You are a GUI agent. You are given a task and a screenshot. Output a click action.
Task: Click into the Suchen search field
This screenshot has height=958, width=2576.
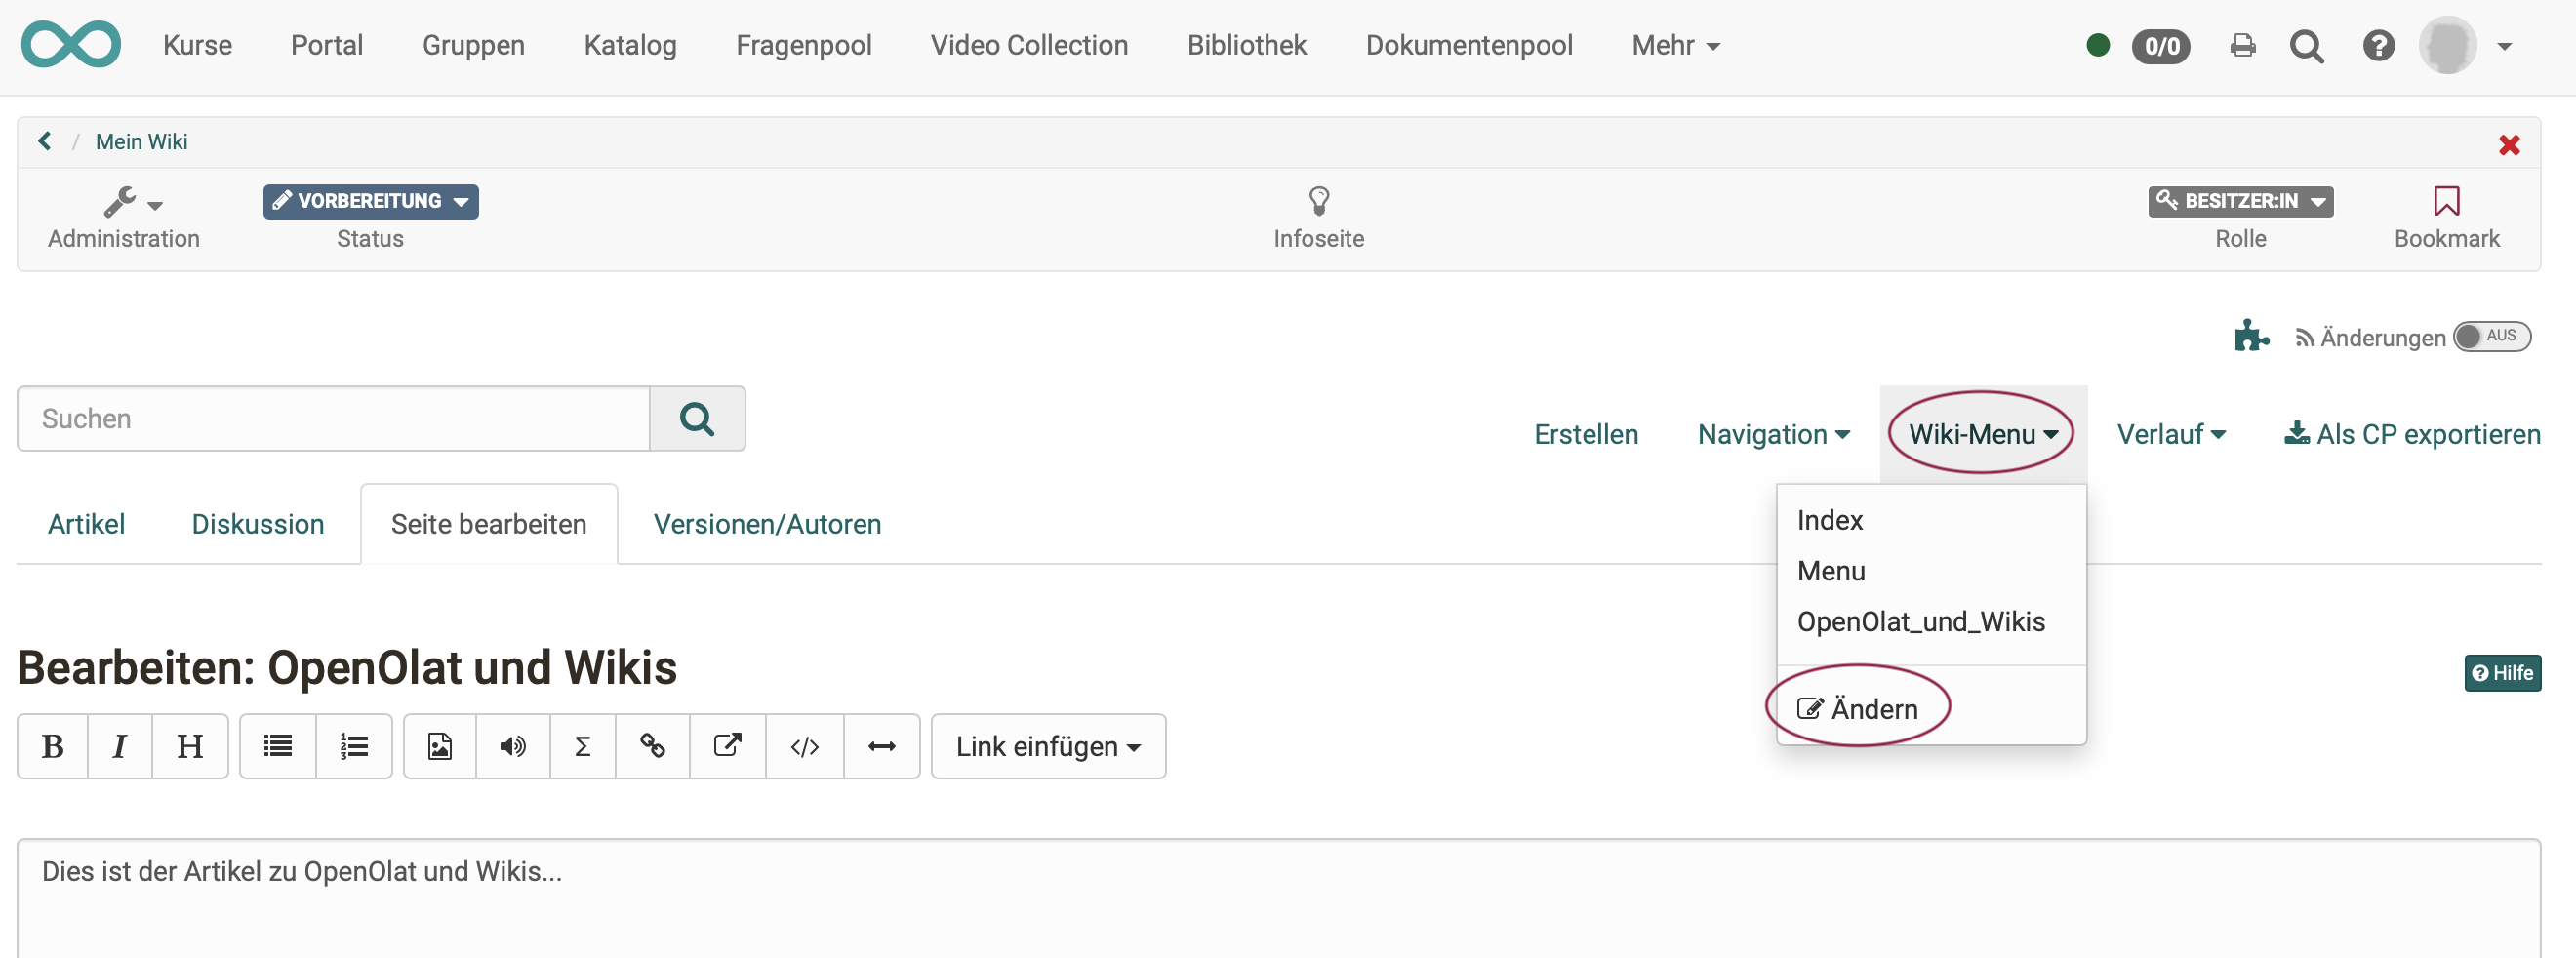(335, 418)
